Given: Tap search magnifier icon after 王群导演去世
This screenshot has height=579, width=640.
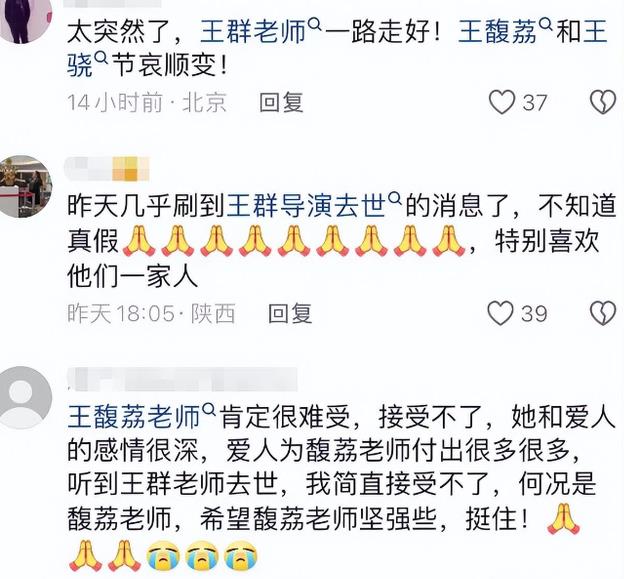Looking at the screenshot, I should pos(395,199).
